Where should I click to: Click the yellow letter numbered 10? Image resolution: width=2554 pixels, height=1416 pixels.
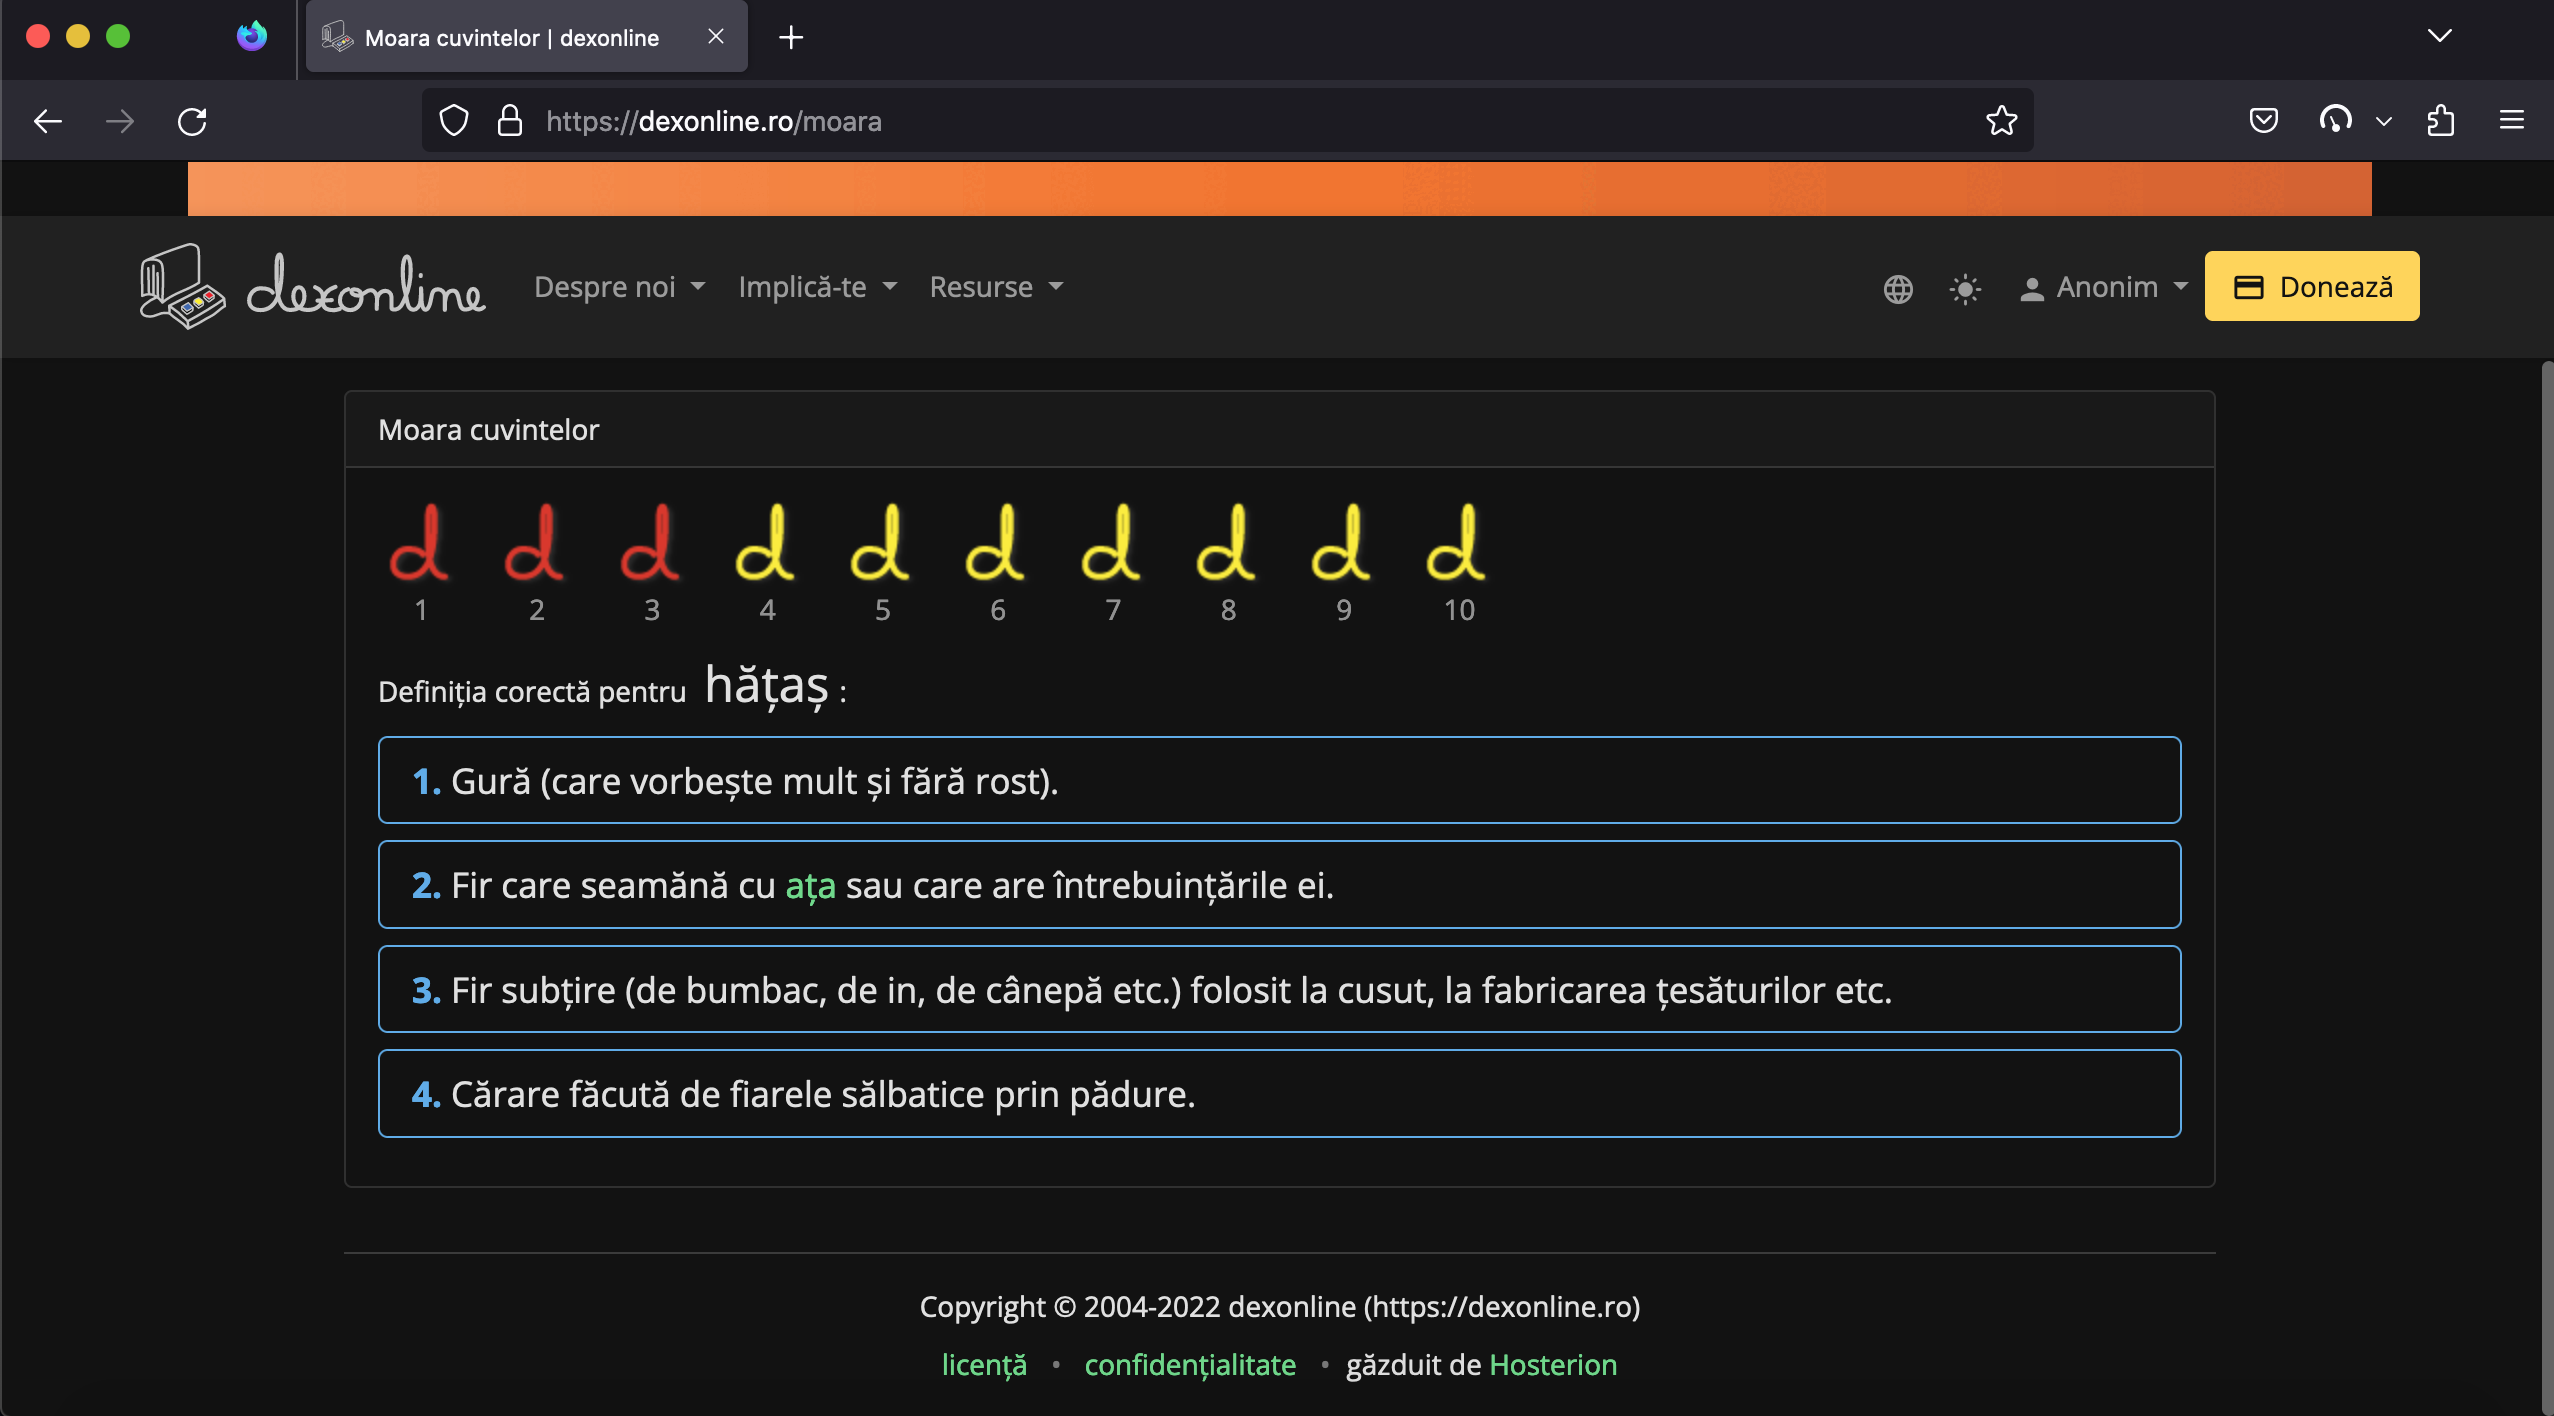coord(1456,555)
